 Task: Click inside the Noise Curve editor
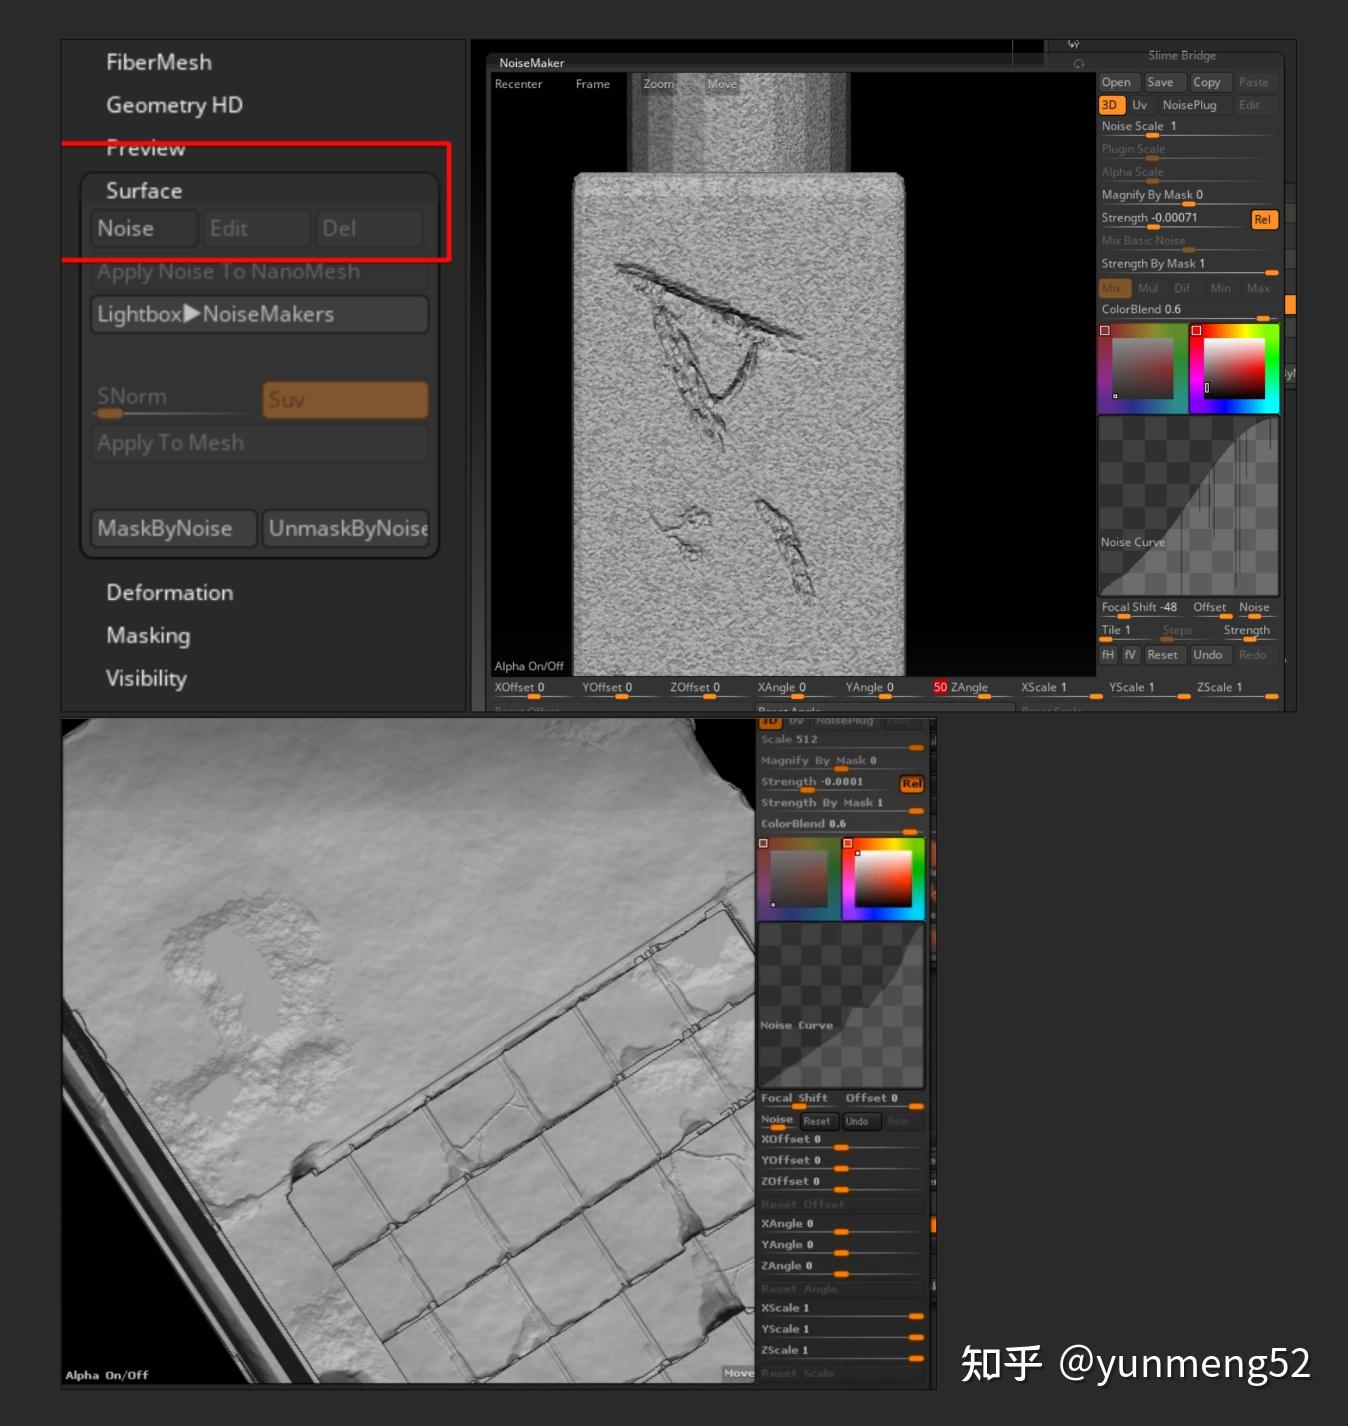click(x=1188, y=505)
